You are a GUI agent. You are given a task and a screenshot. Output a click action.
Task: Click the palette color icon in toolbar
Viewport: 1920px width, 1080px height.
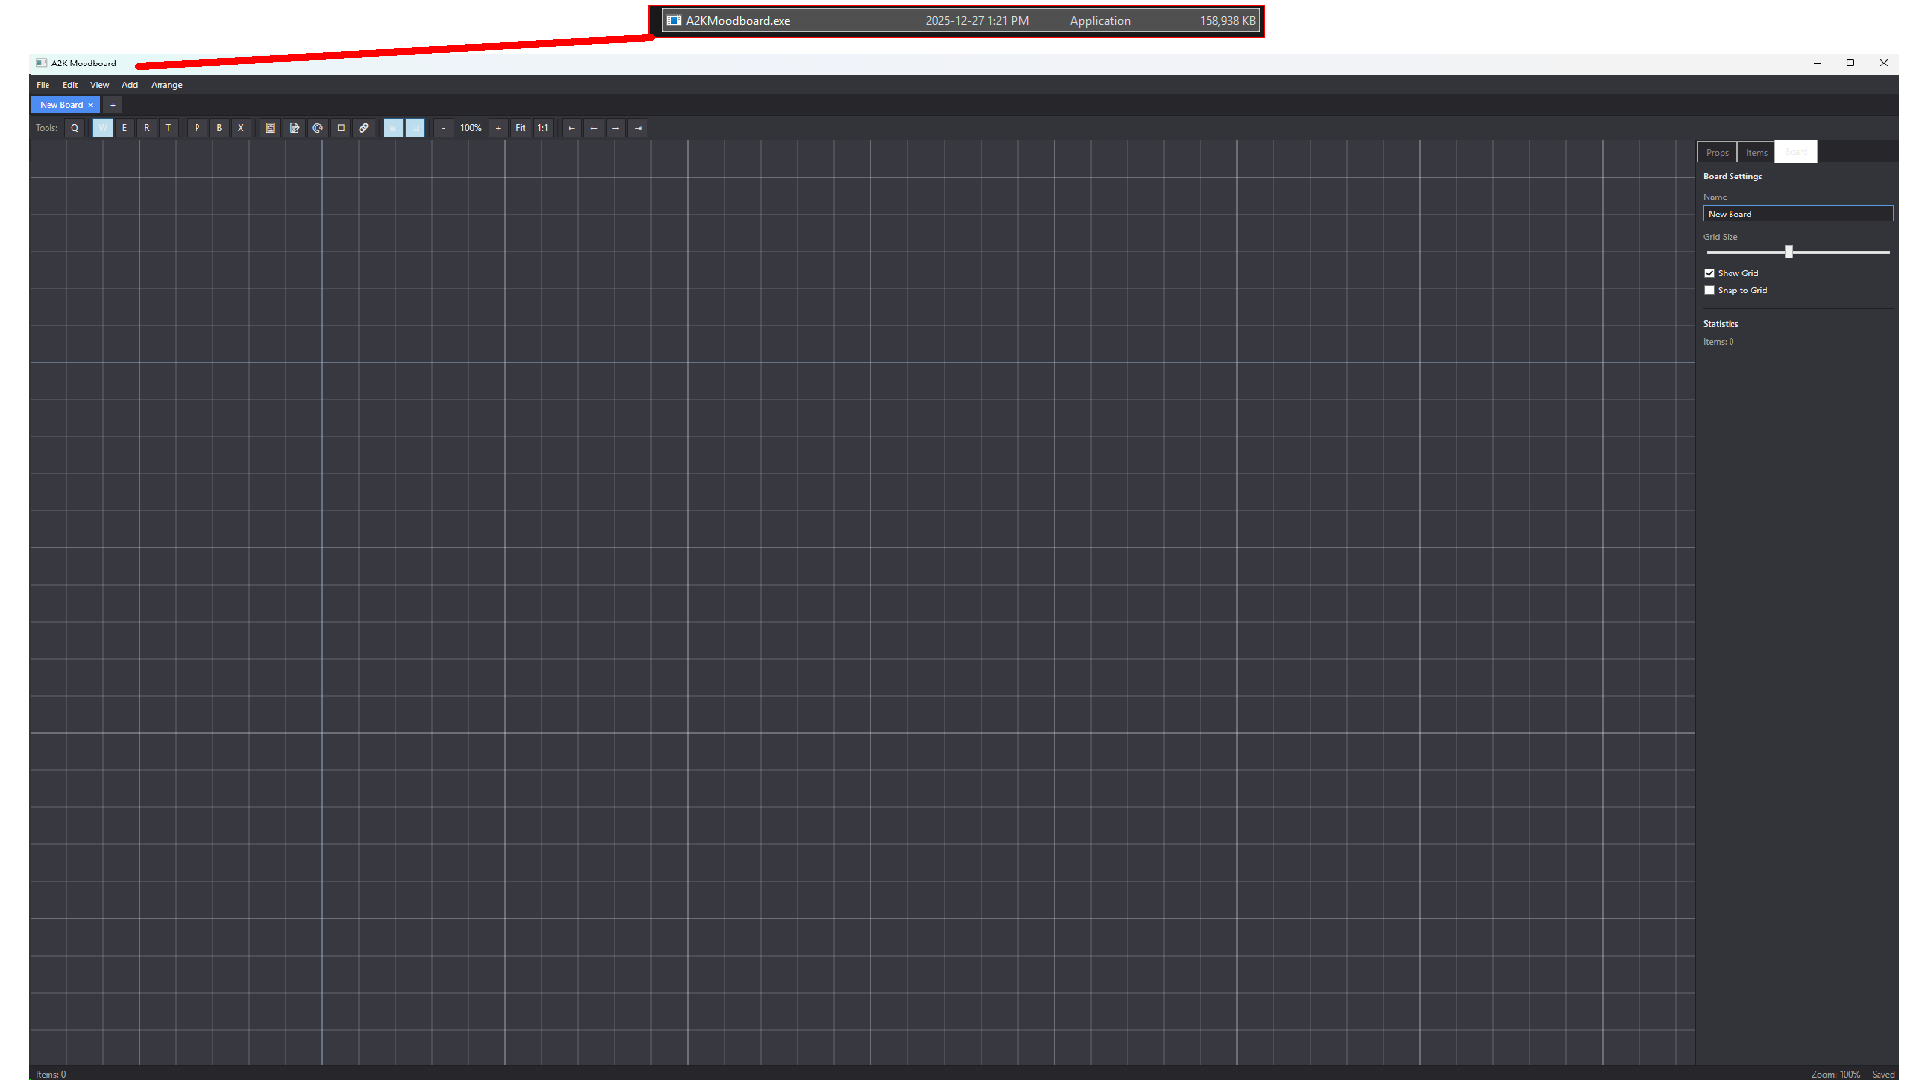[x=317, y=128]
